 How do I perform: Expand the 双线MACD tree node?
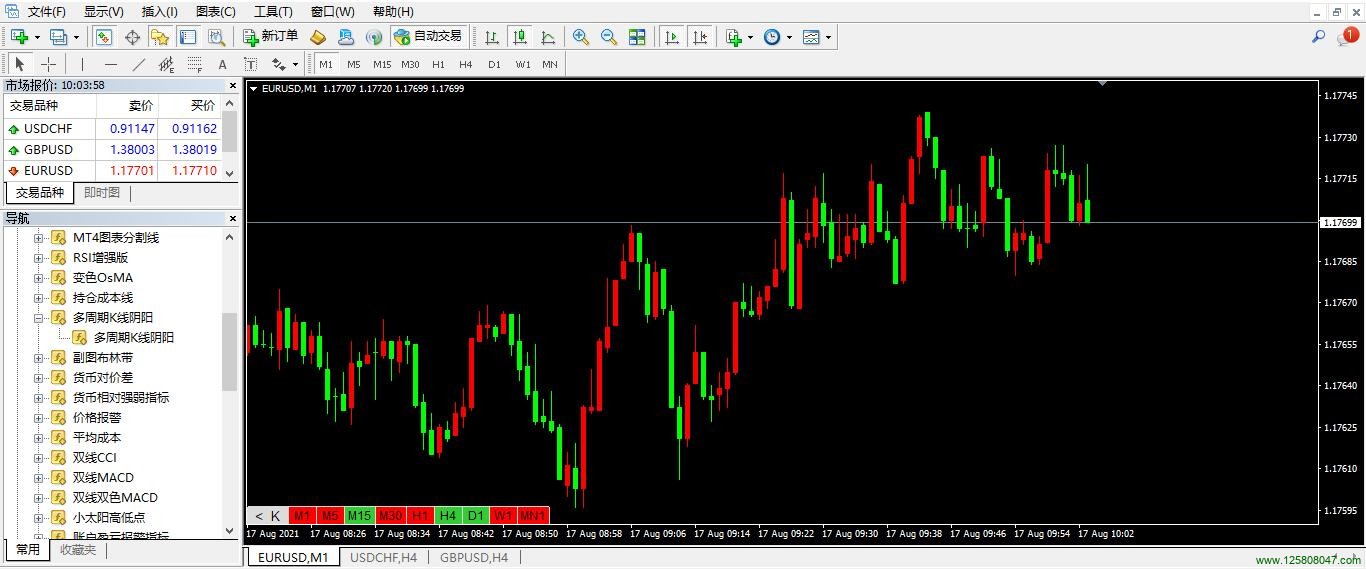(x=39, y=477)
